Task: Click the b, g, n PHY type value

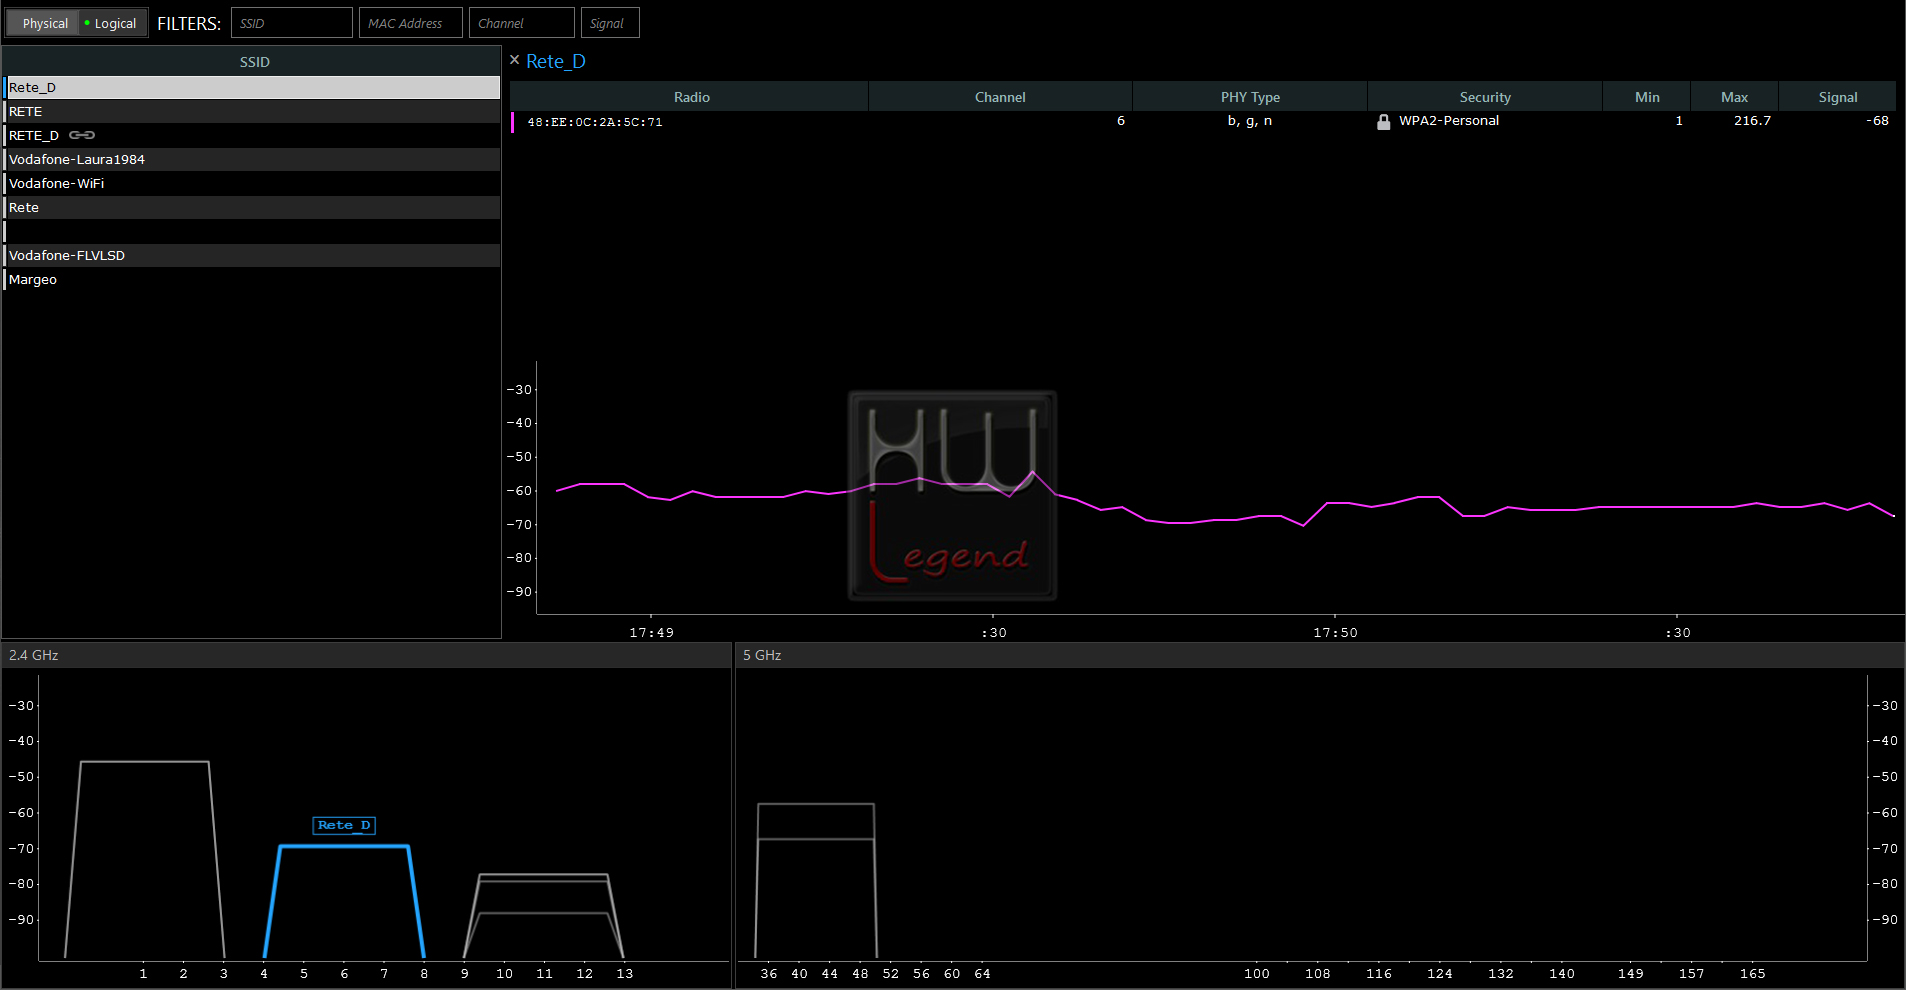Action: 1250,121
